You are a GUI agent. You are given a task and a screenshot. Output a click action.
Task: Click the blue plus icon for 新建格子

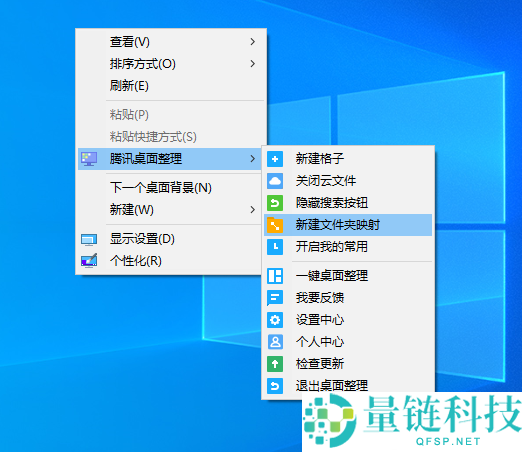pos(275,159)
